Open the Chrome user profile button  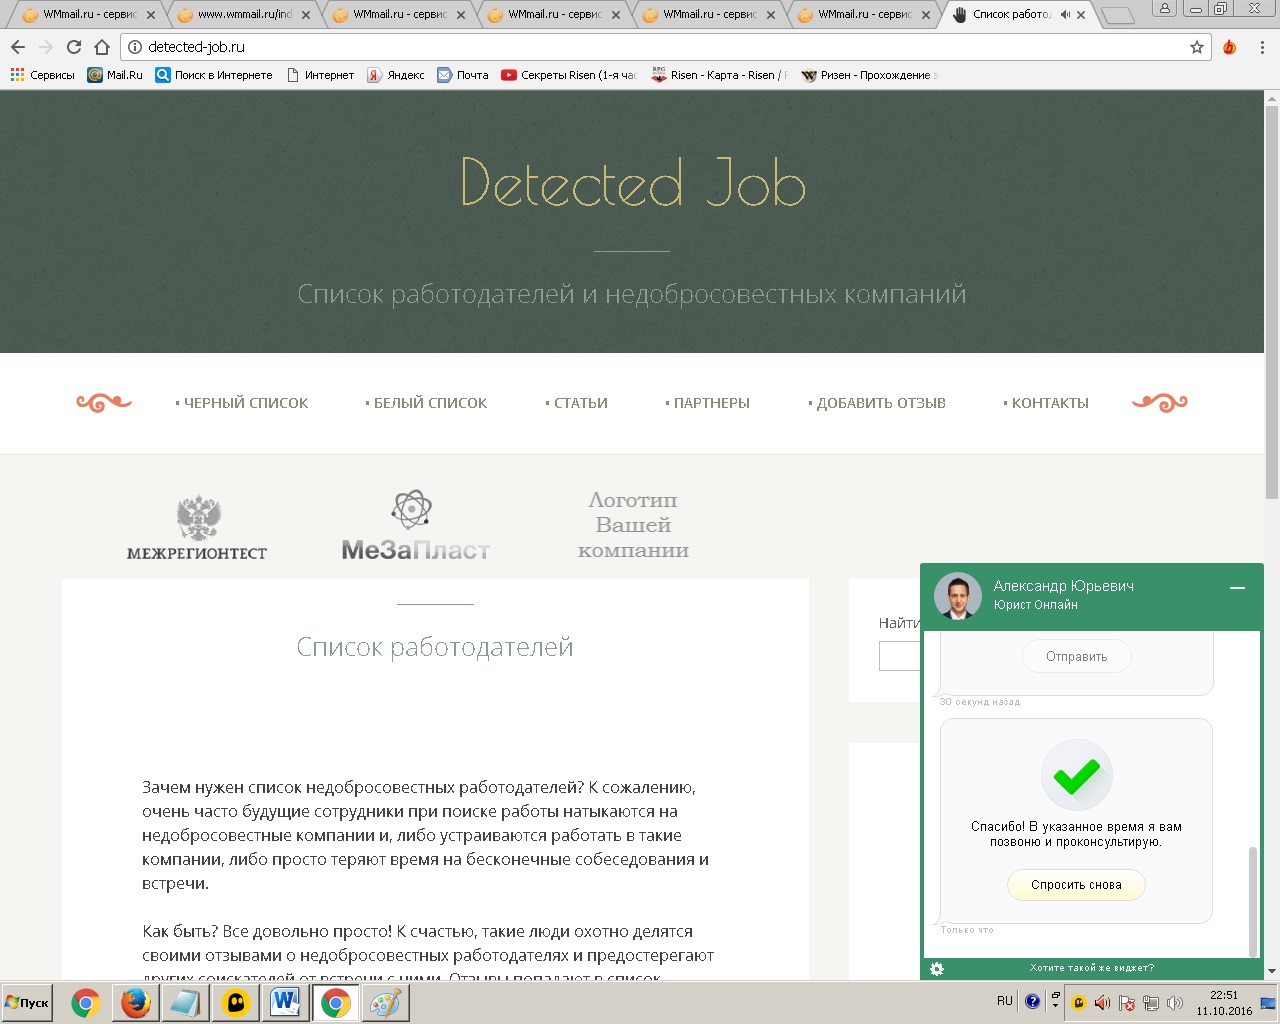[1164, 8]
